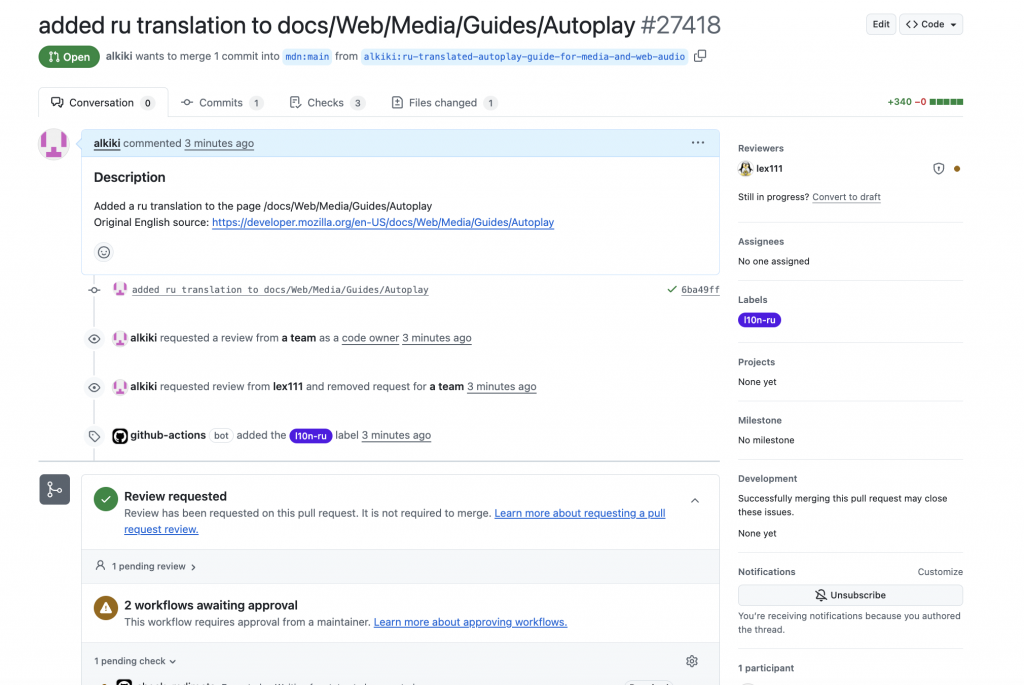Click the green commit status checkmark

click(671, 290)
